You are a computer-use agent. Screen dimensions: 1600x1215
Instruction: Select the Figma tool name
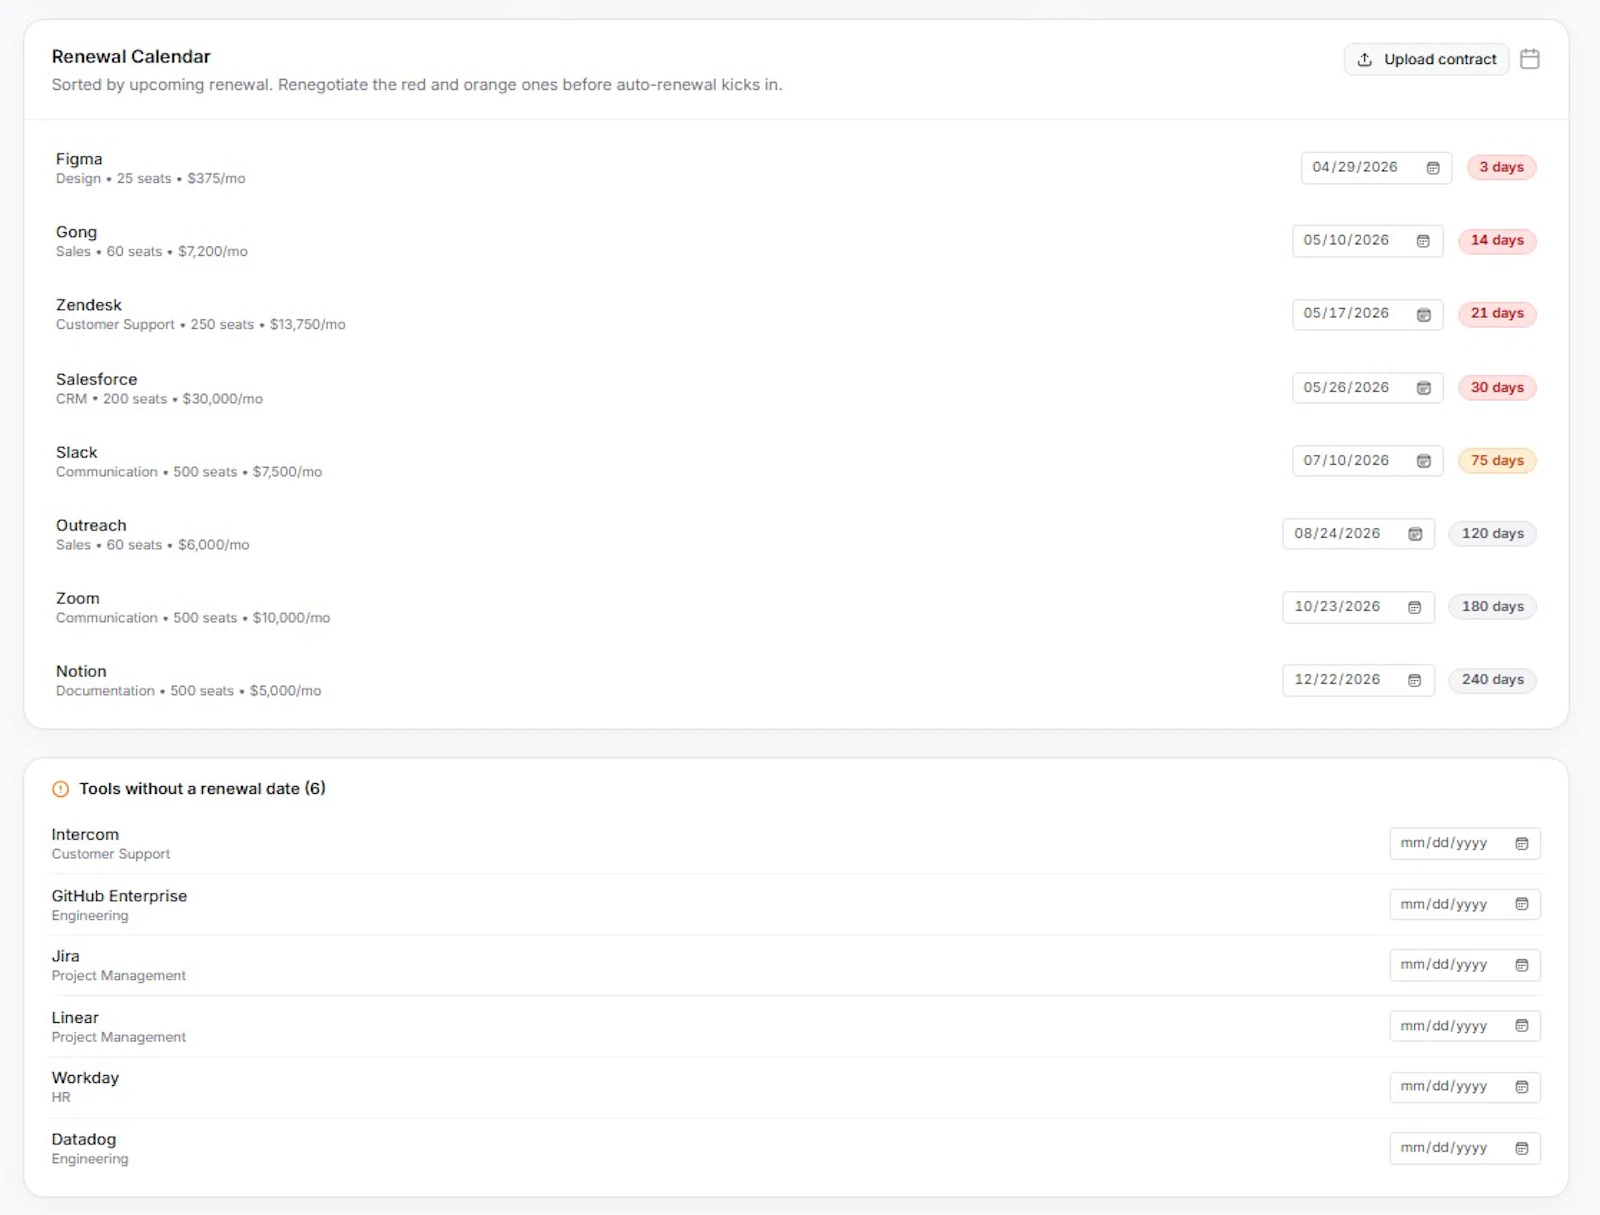pyautogui.click(x=79, y=159)
